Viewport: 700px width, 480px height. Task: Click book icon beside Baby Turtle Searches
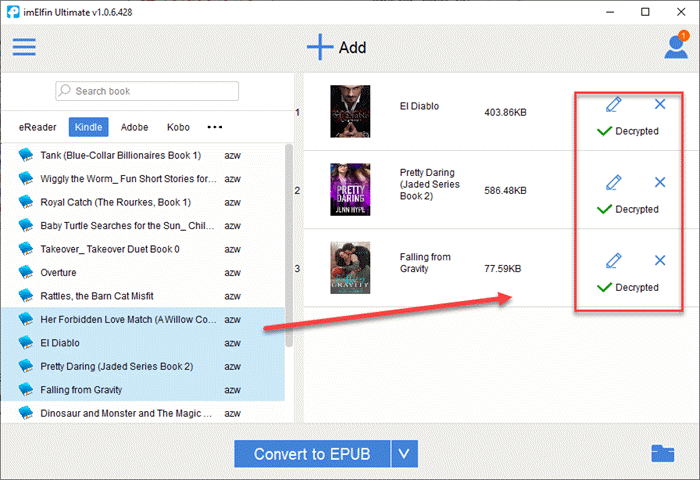26,225
